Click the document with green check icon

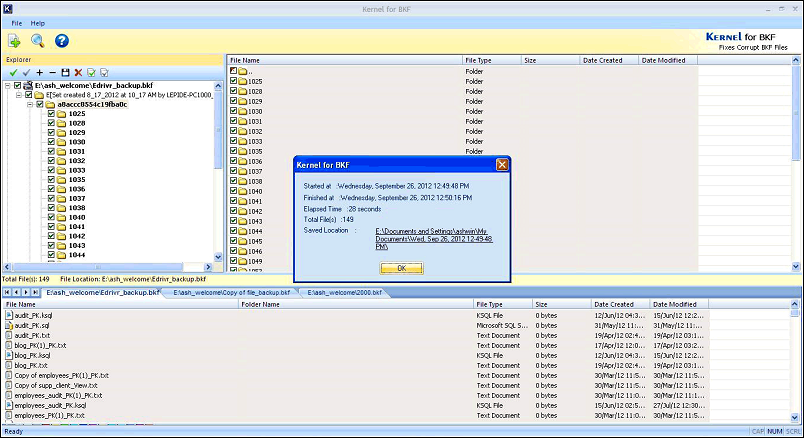(x=91, y=73)
